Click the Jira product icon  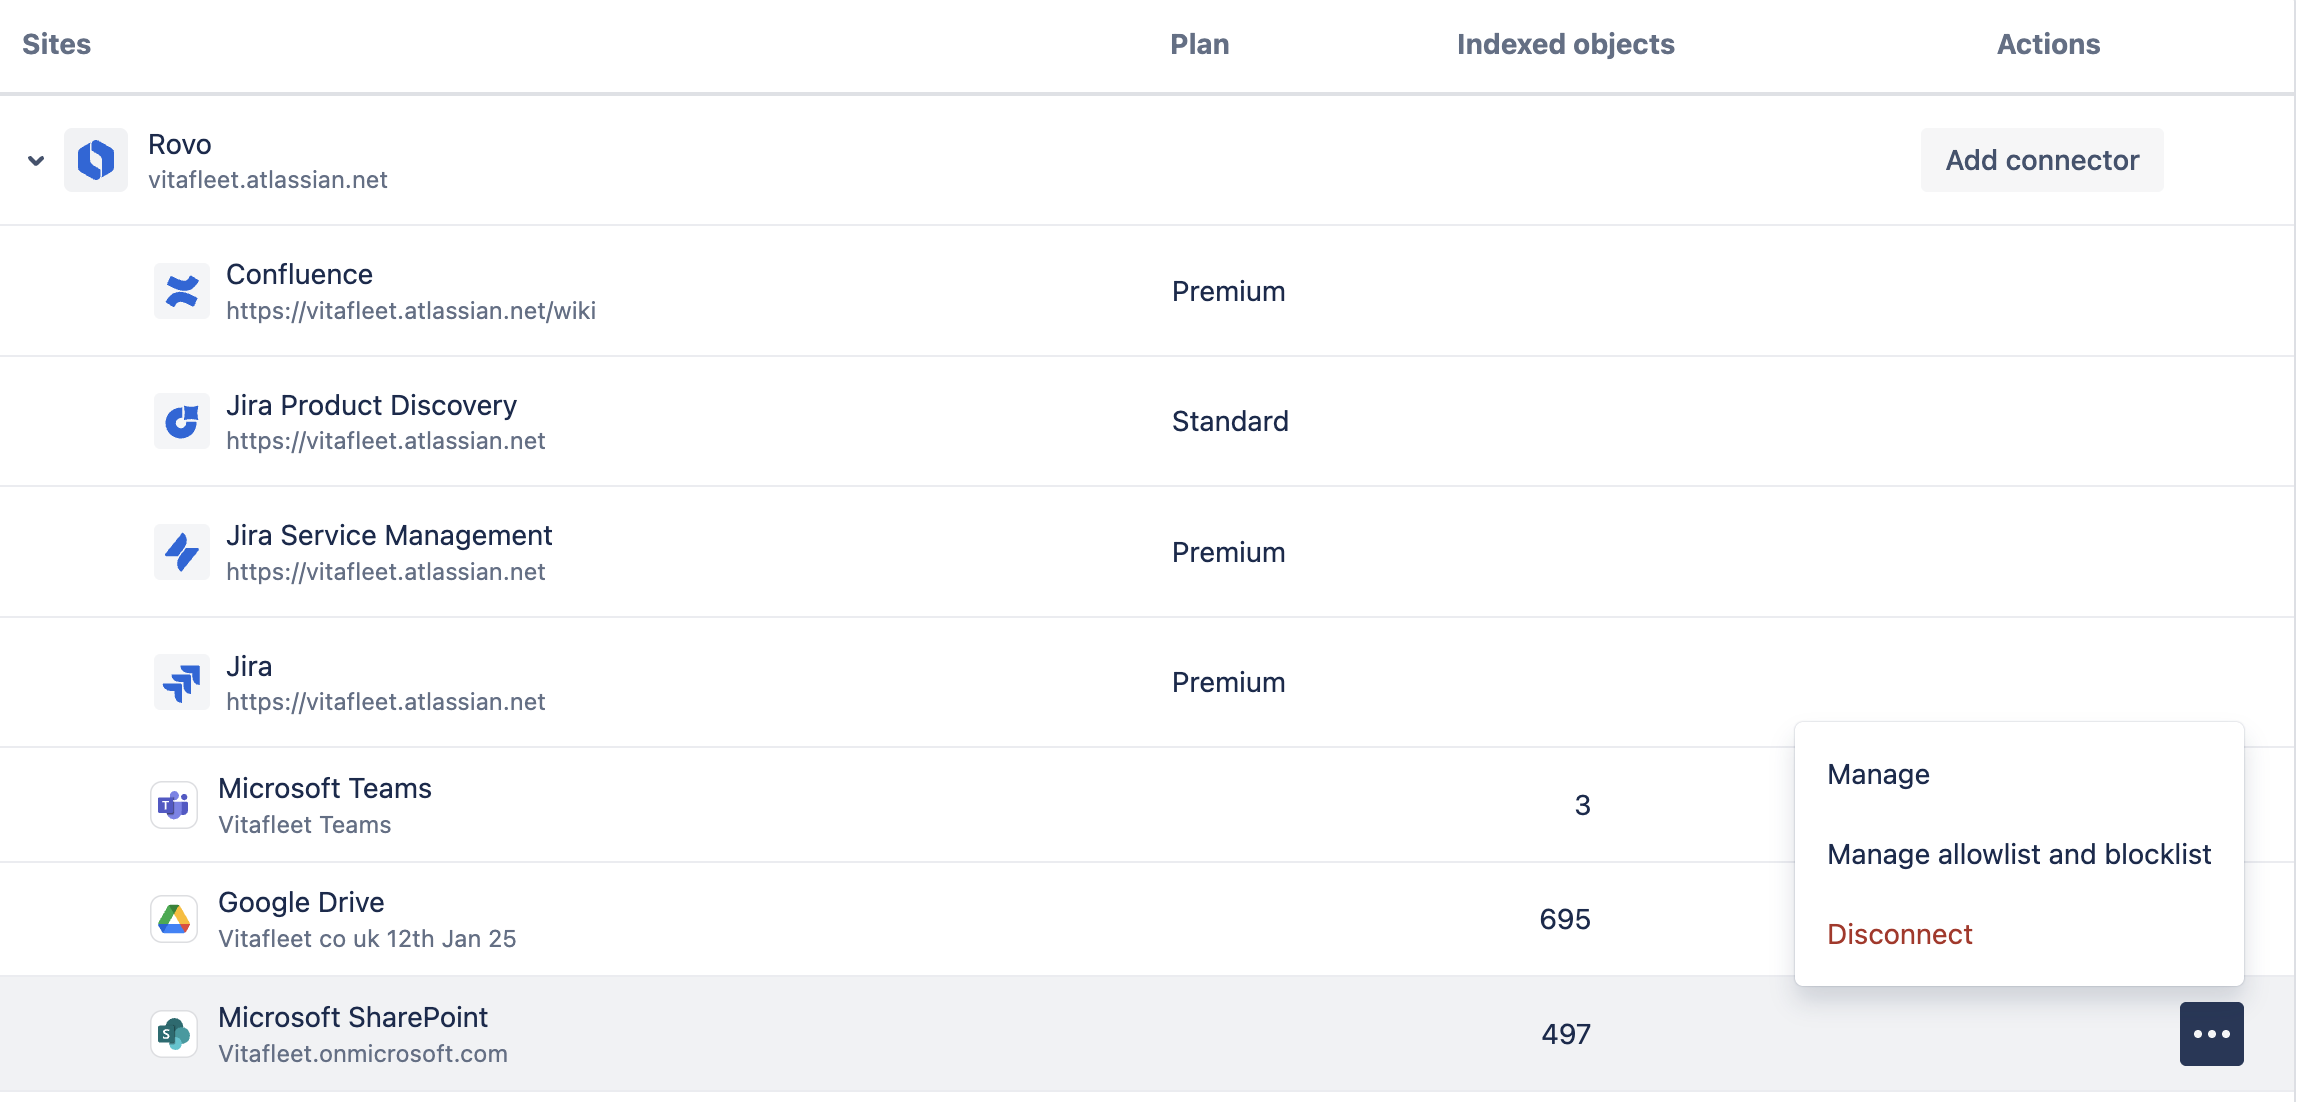tap(182, 681)
